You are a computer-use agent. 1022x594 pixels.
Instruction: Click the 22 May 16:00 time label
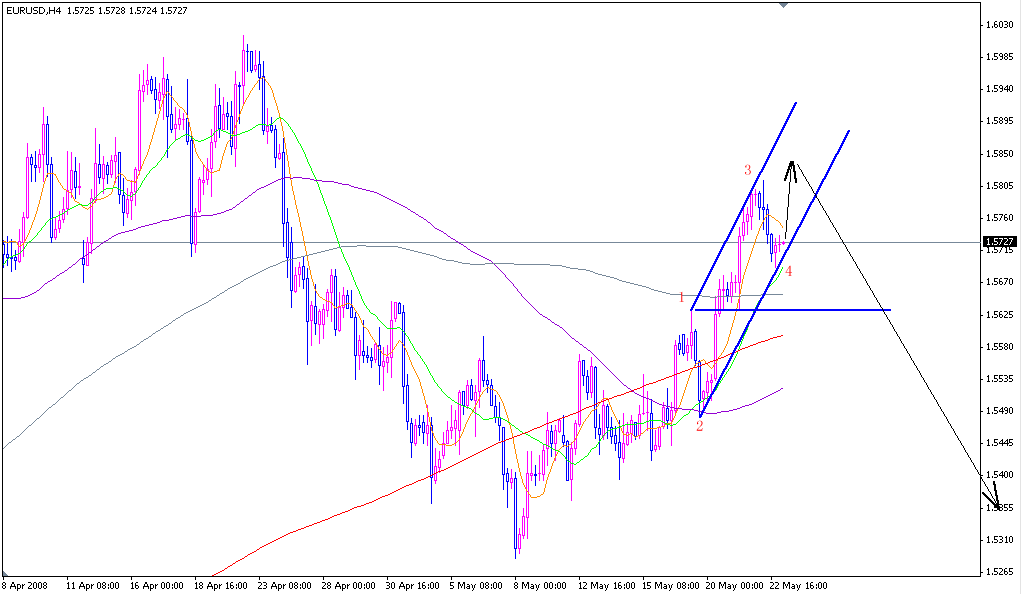coord(798,586)
